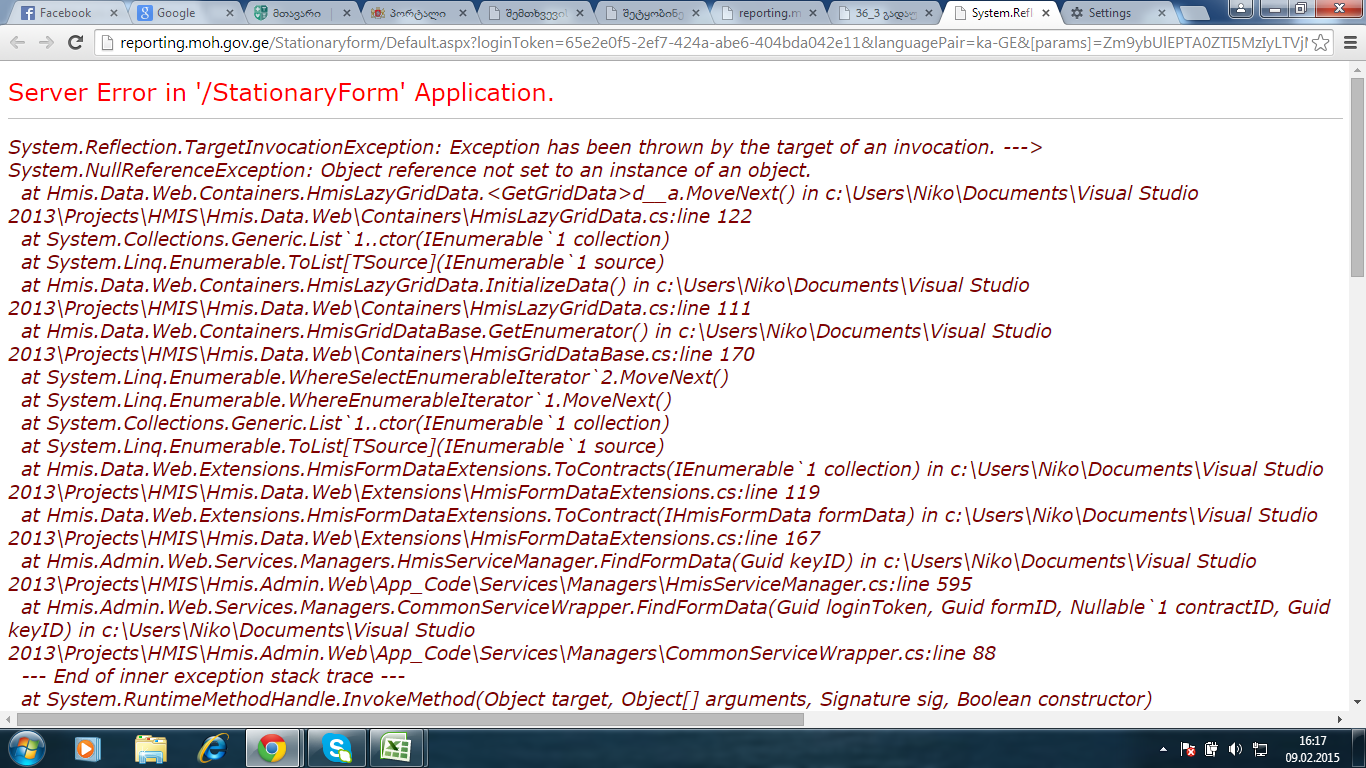Click the volume speaker icon in tray
The width and height of the screenshot is (1366, 768).
(1235, 749)
